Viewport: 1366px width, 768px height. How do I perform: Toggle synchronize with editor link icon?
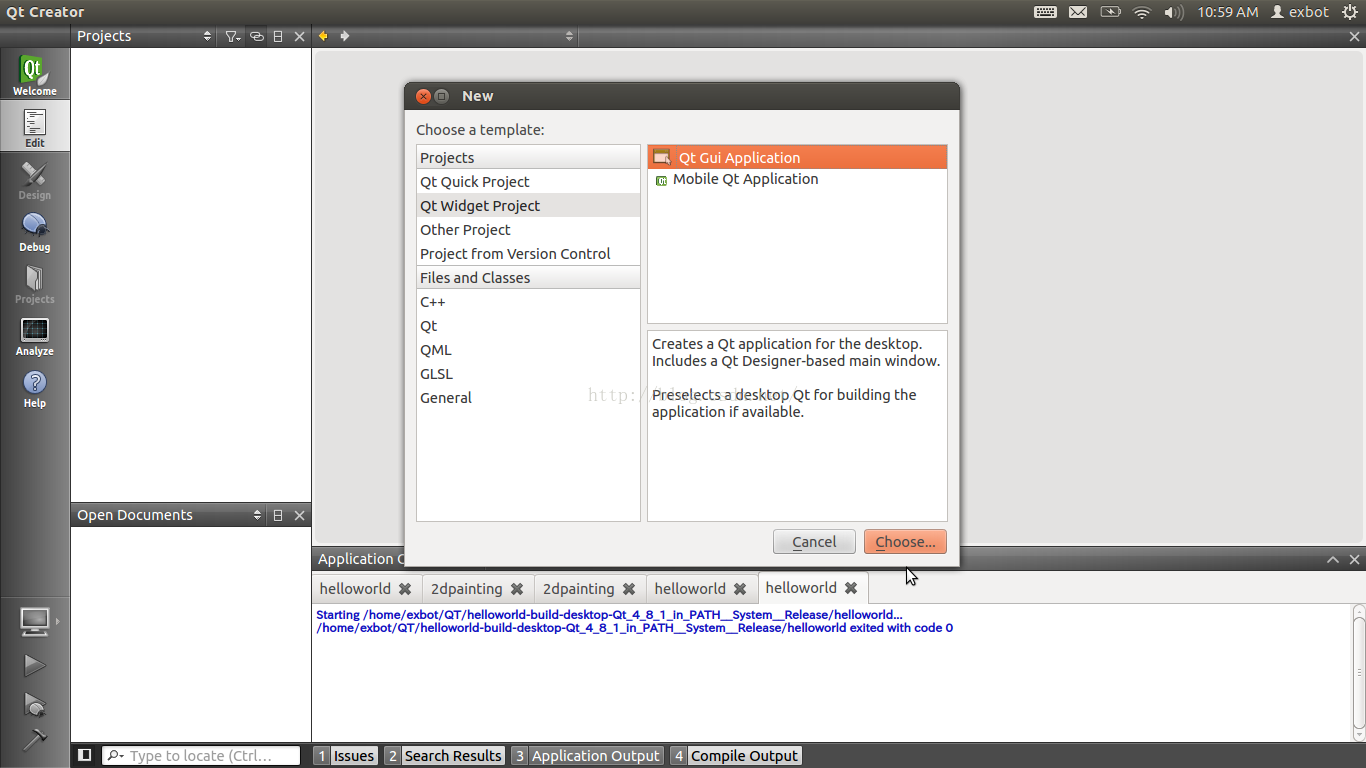pos(257,36)
